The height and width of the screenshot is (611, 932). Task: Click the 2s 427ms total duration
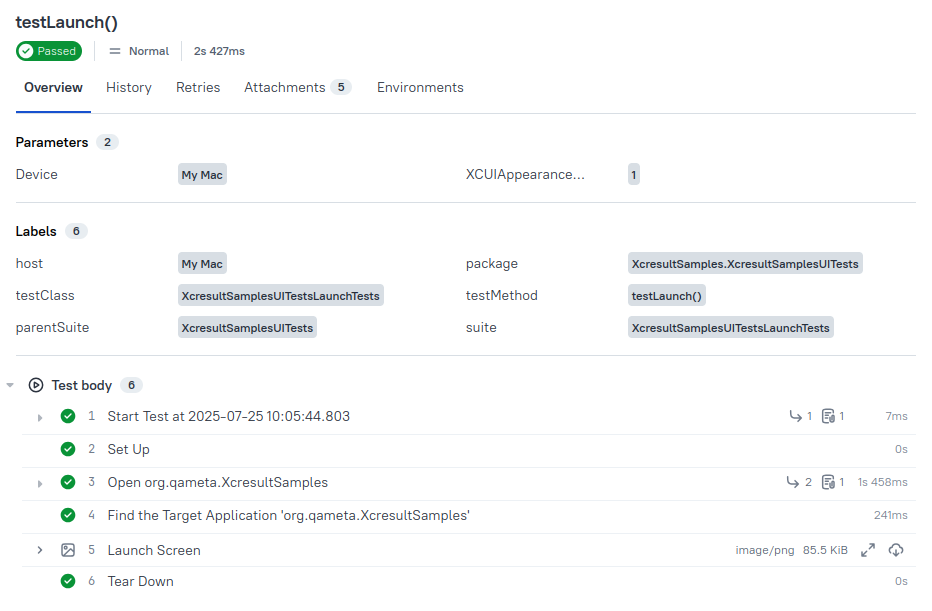[219, 51]
